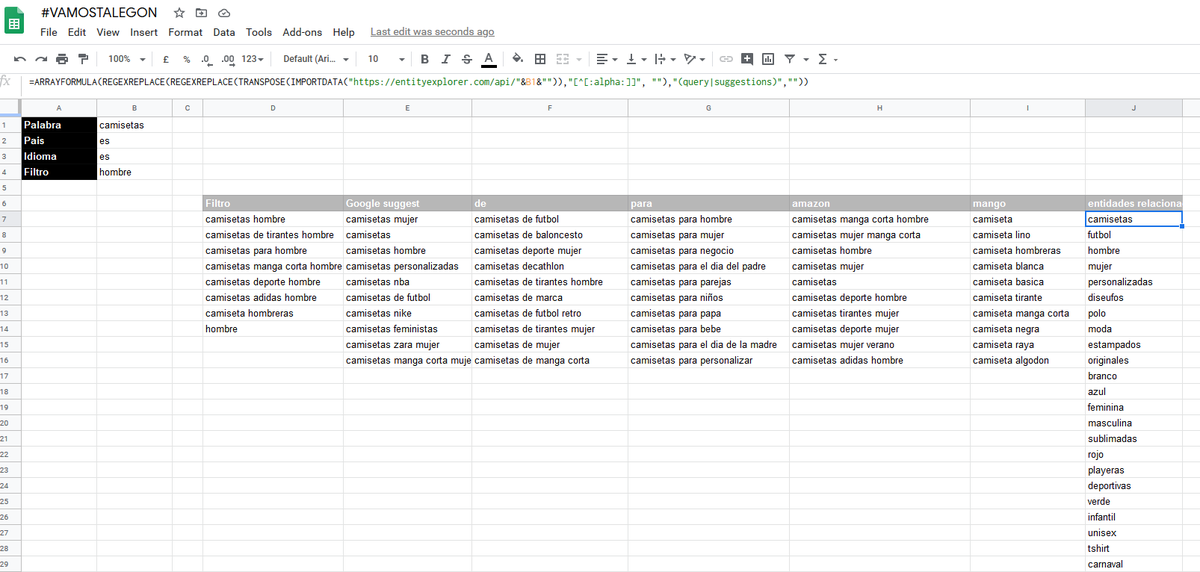Viewport: 1200px width, 572px height.
Task: Open the Add-ons menu
Action: click(303, 32)
